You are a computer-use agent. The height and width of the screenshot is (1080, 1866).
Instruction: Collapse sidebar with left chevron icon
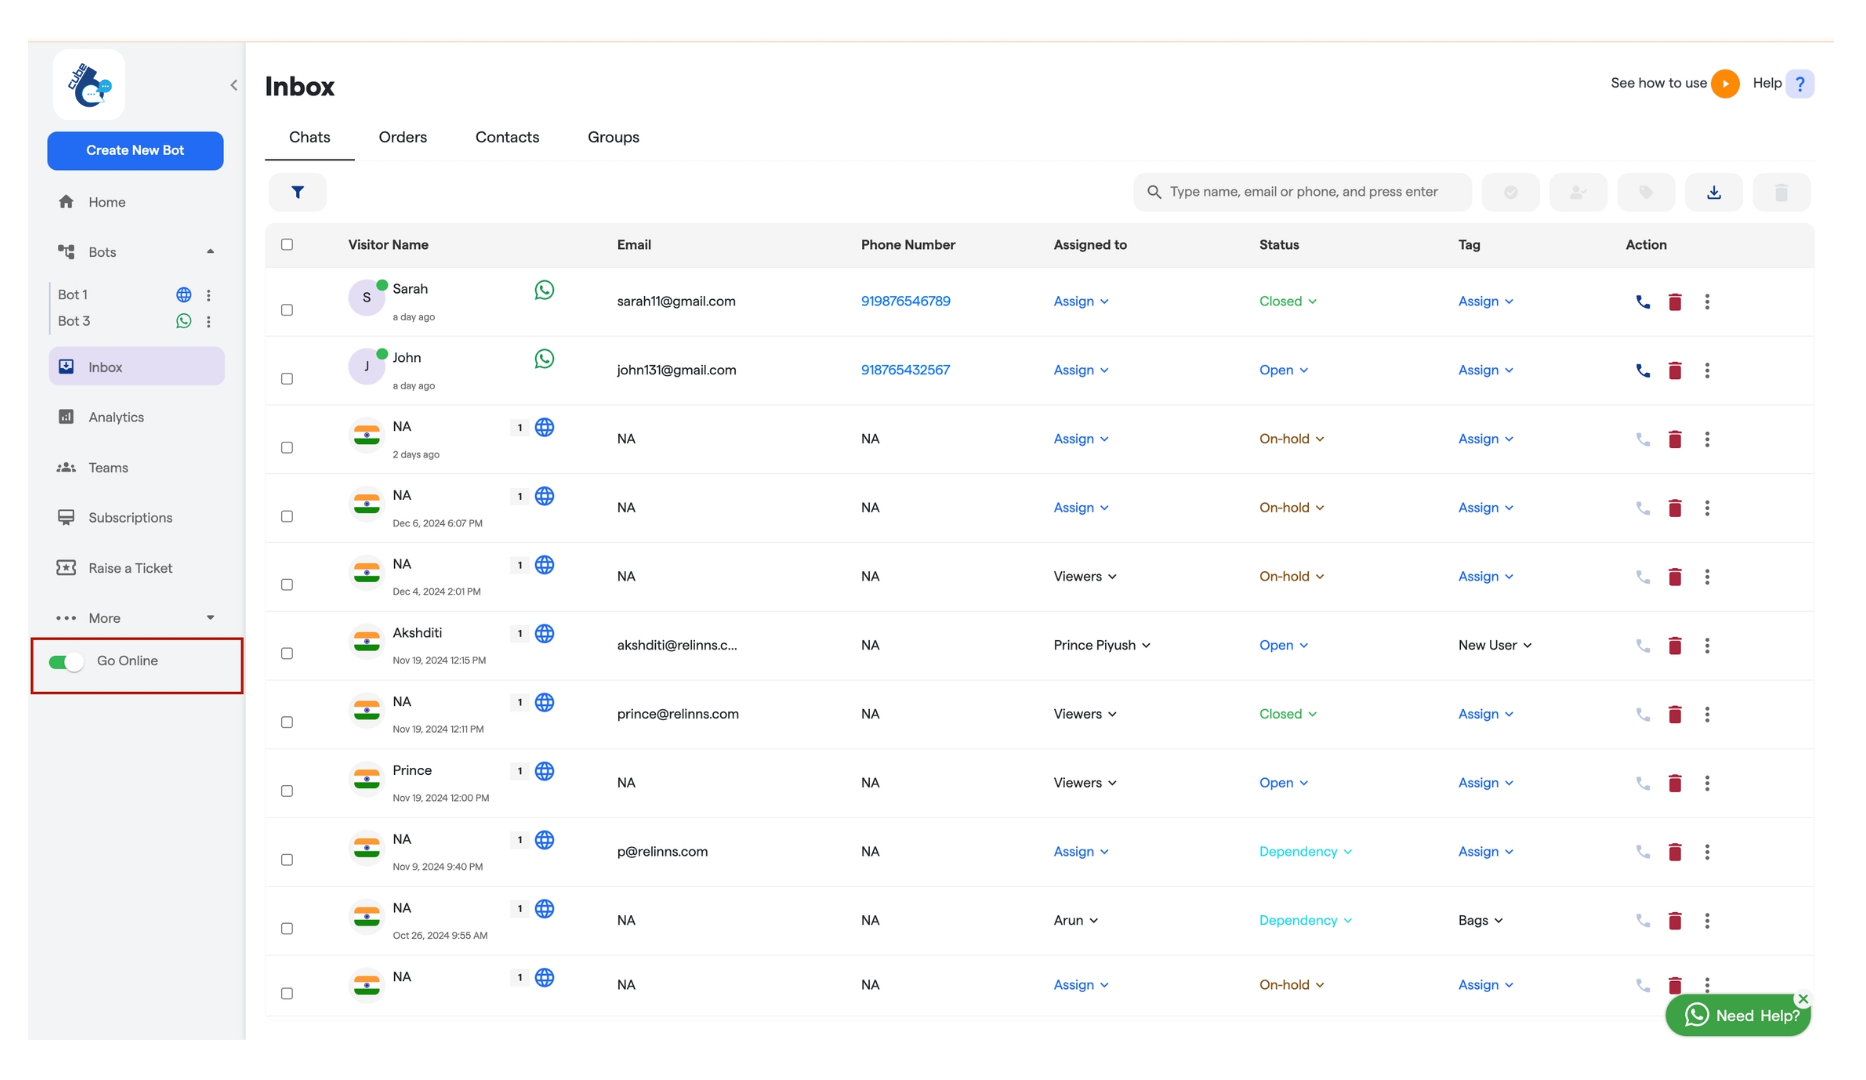[x=234, y=85]
